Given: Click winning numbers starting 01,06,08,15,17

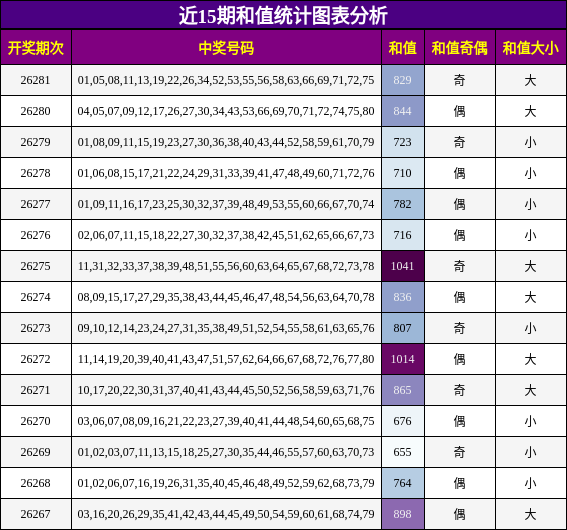Looking at the screenshot, I should click(x=226, y=173).
